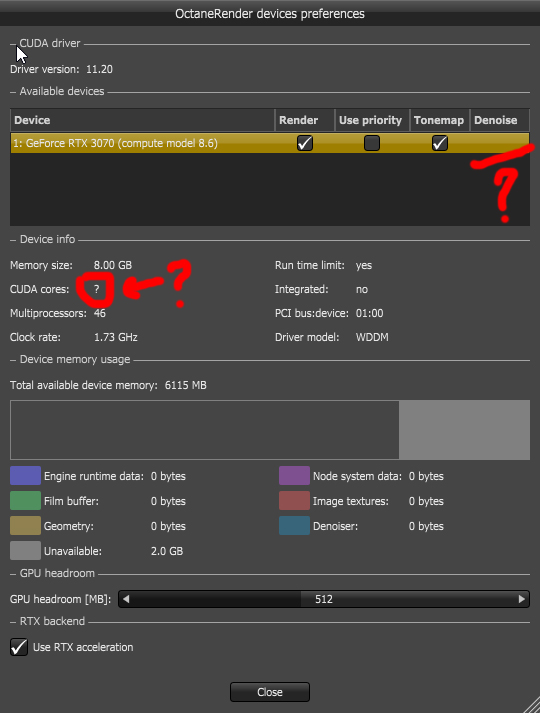The image size is (540, 713).
Task: Click the Render column header
Action: click(305, 120)
